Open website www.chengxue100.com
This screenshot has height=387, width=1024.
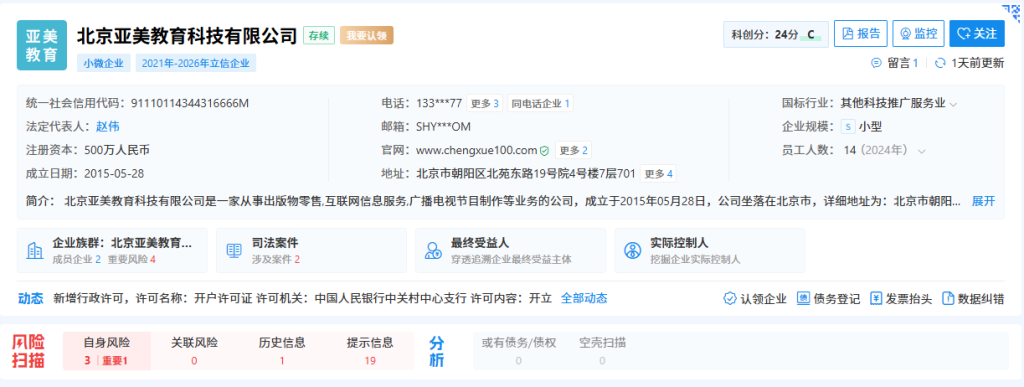click(476, 150)
